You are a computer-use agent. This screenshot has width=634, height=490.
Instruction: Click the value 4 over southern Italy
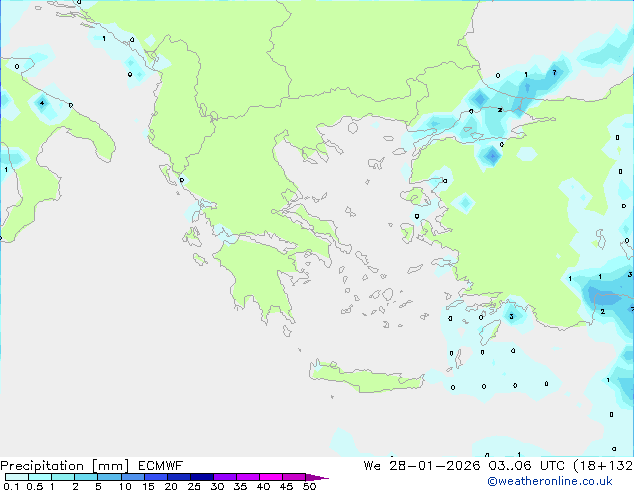pos(42,103)
